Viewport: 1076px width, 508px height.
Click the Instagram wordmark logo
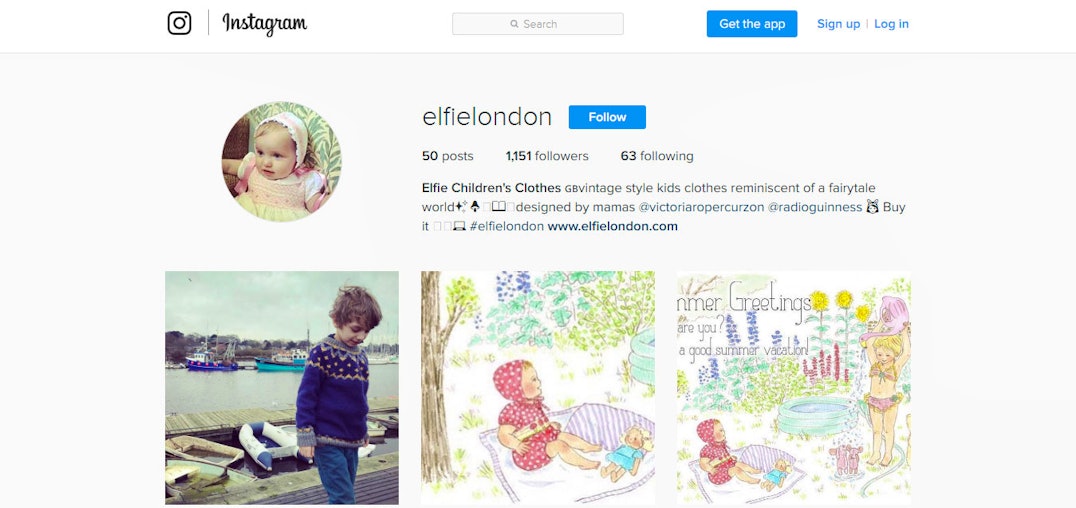(x=264, y=24)
